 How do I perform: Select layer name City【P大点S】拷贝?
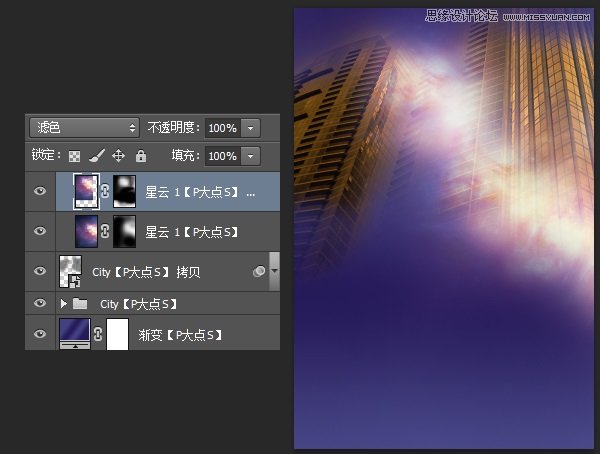point(146,272)
